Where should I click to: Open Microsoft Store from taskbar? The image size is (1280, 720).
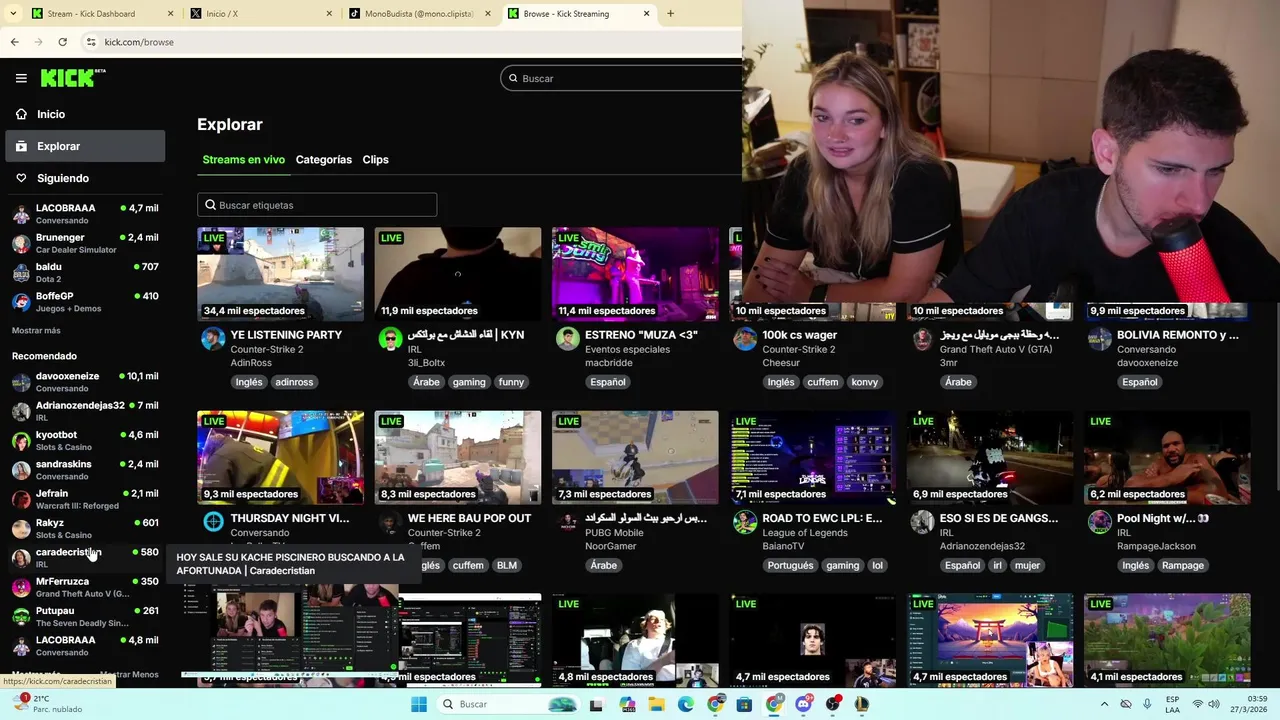pos(744,704)
